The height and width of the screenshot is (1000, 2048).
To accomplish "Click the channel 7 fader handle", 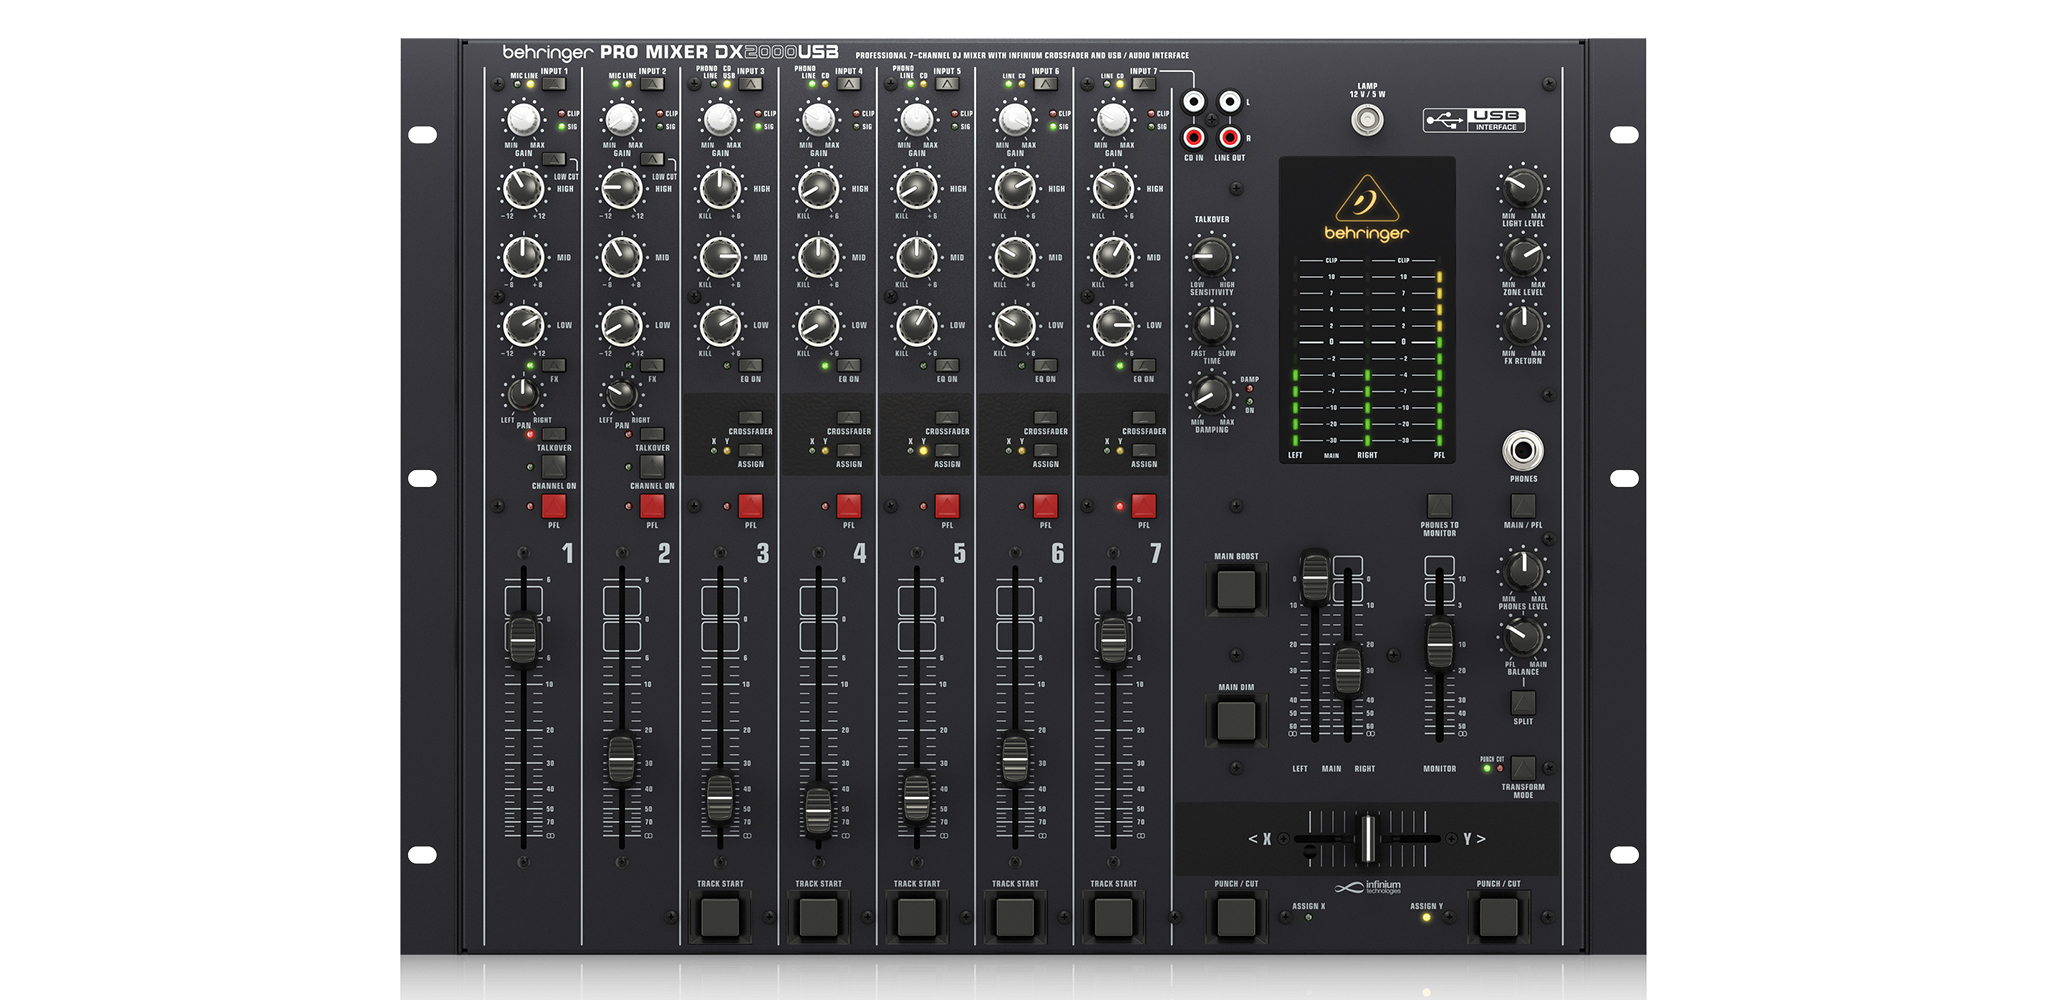I will [1113, 640].
